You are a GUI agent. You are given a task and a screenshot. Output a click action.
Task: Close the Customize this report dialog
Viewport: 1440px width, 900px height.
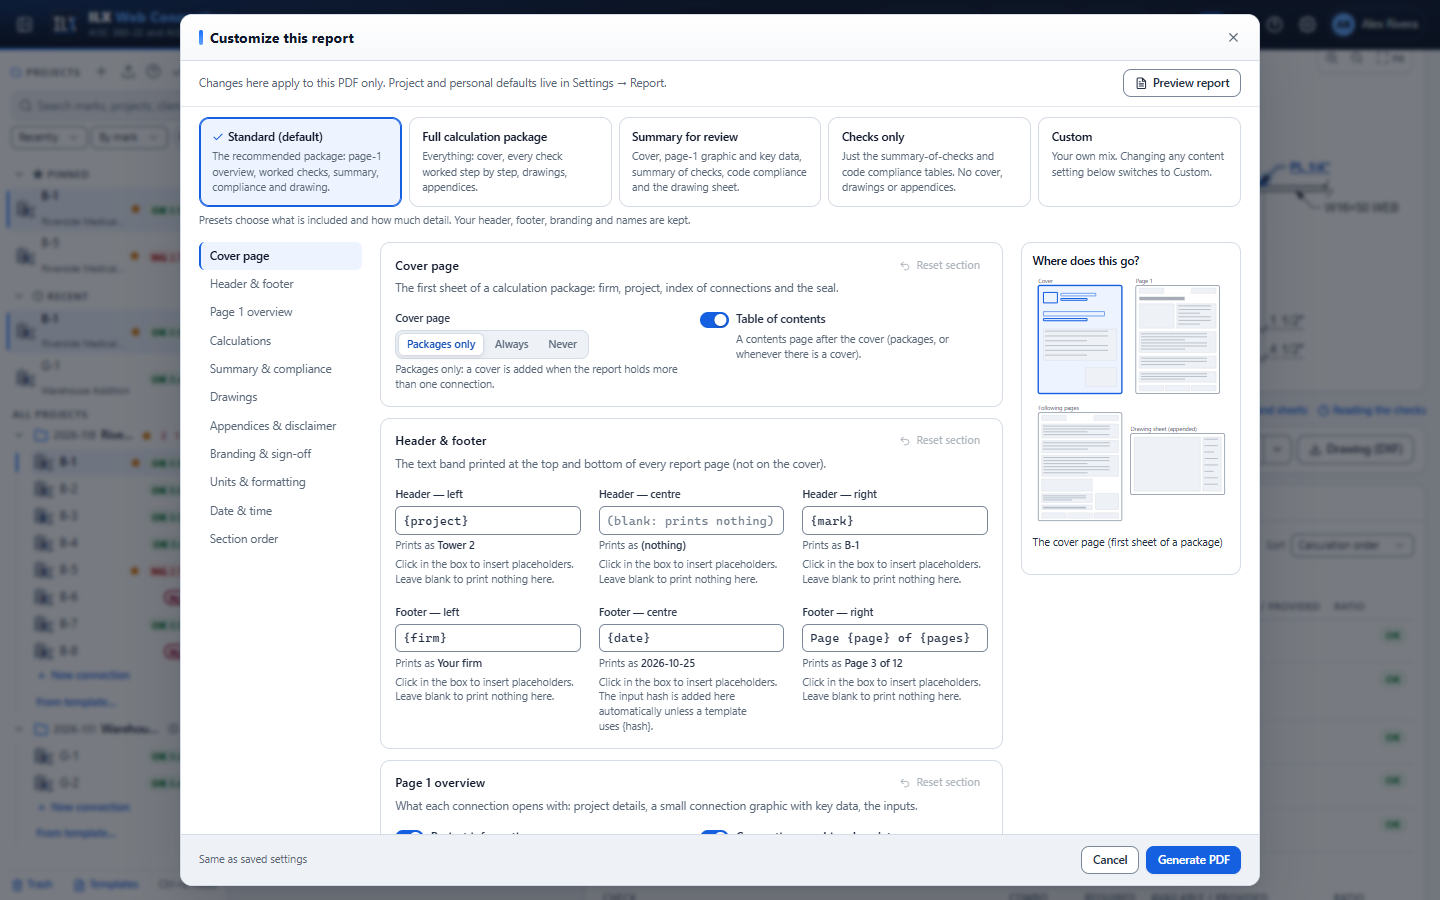coord(1233,38)
